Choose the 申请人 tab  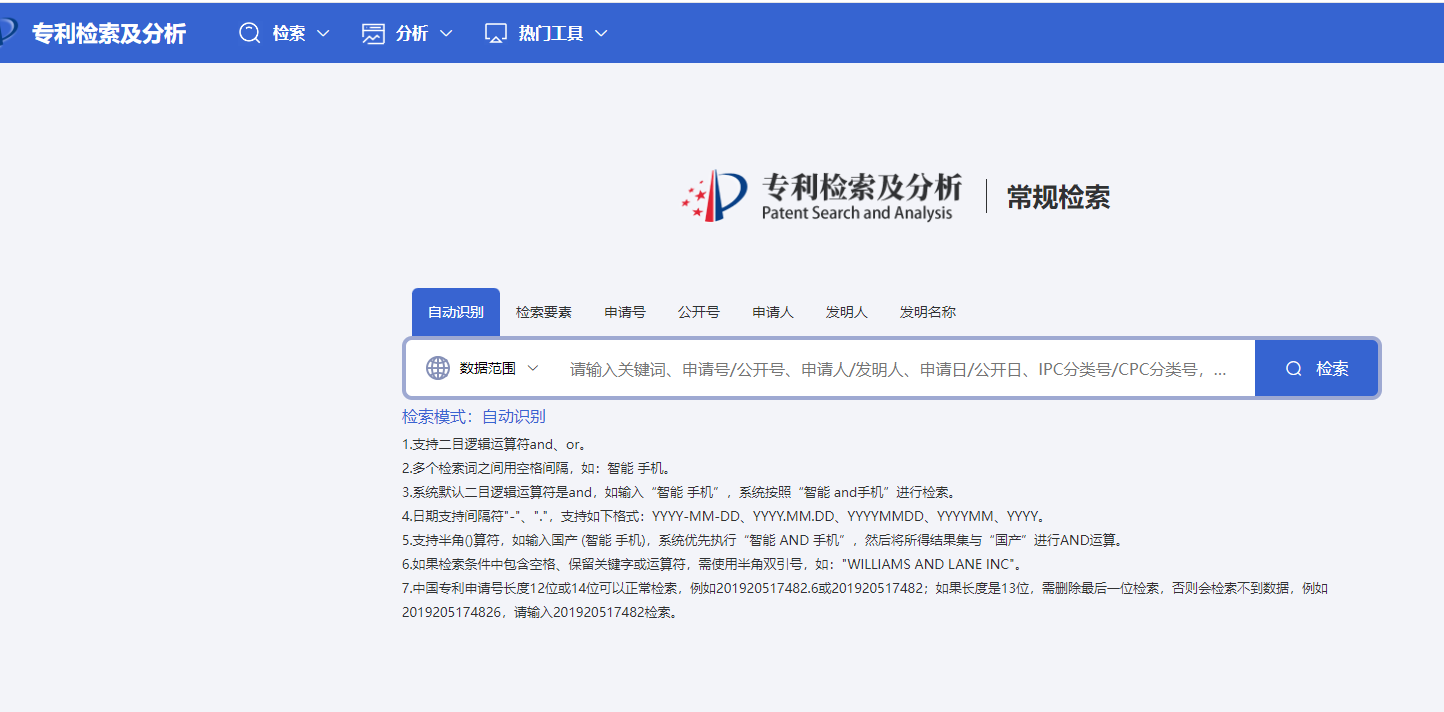[x=773, y=312]
